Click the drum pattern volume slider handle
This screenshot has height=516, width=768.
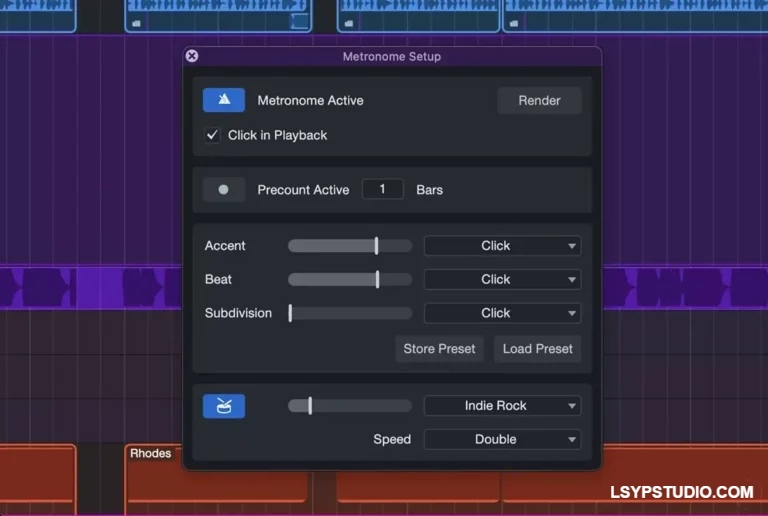(x=310, y=405)
